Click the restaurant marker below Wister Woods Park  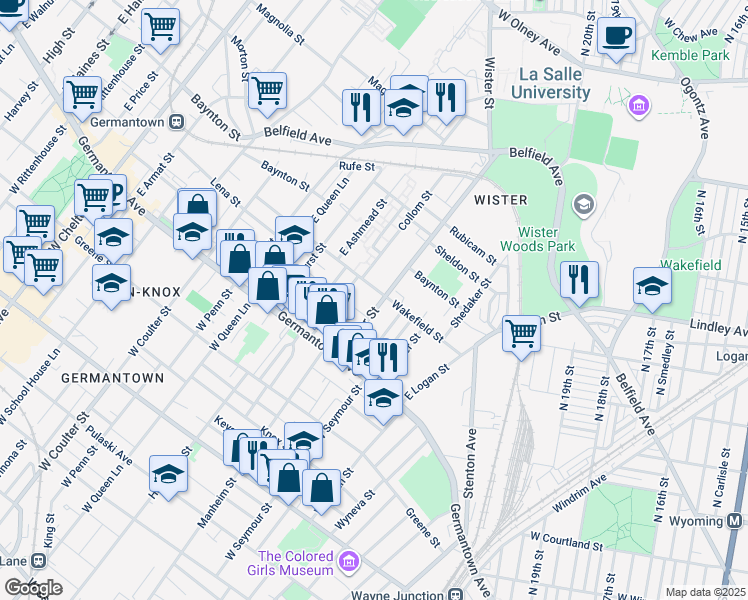pyautogui.click(x=579, y=282)
